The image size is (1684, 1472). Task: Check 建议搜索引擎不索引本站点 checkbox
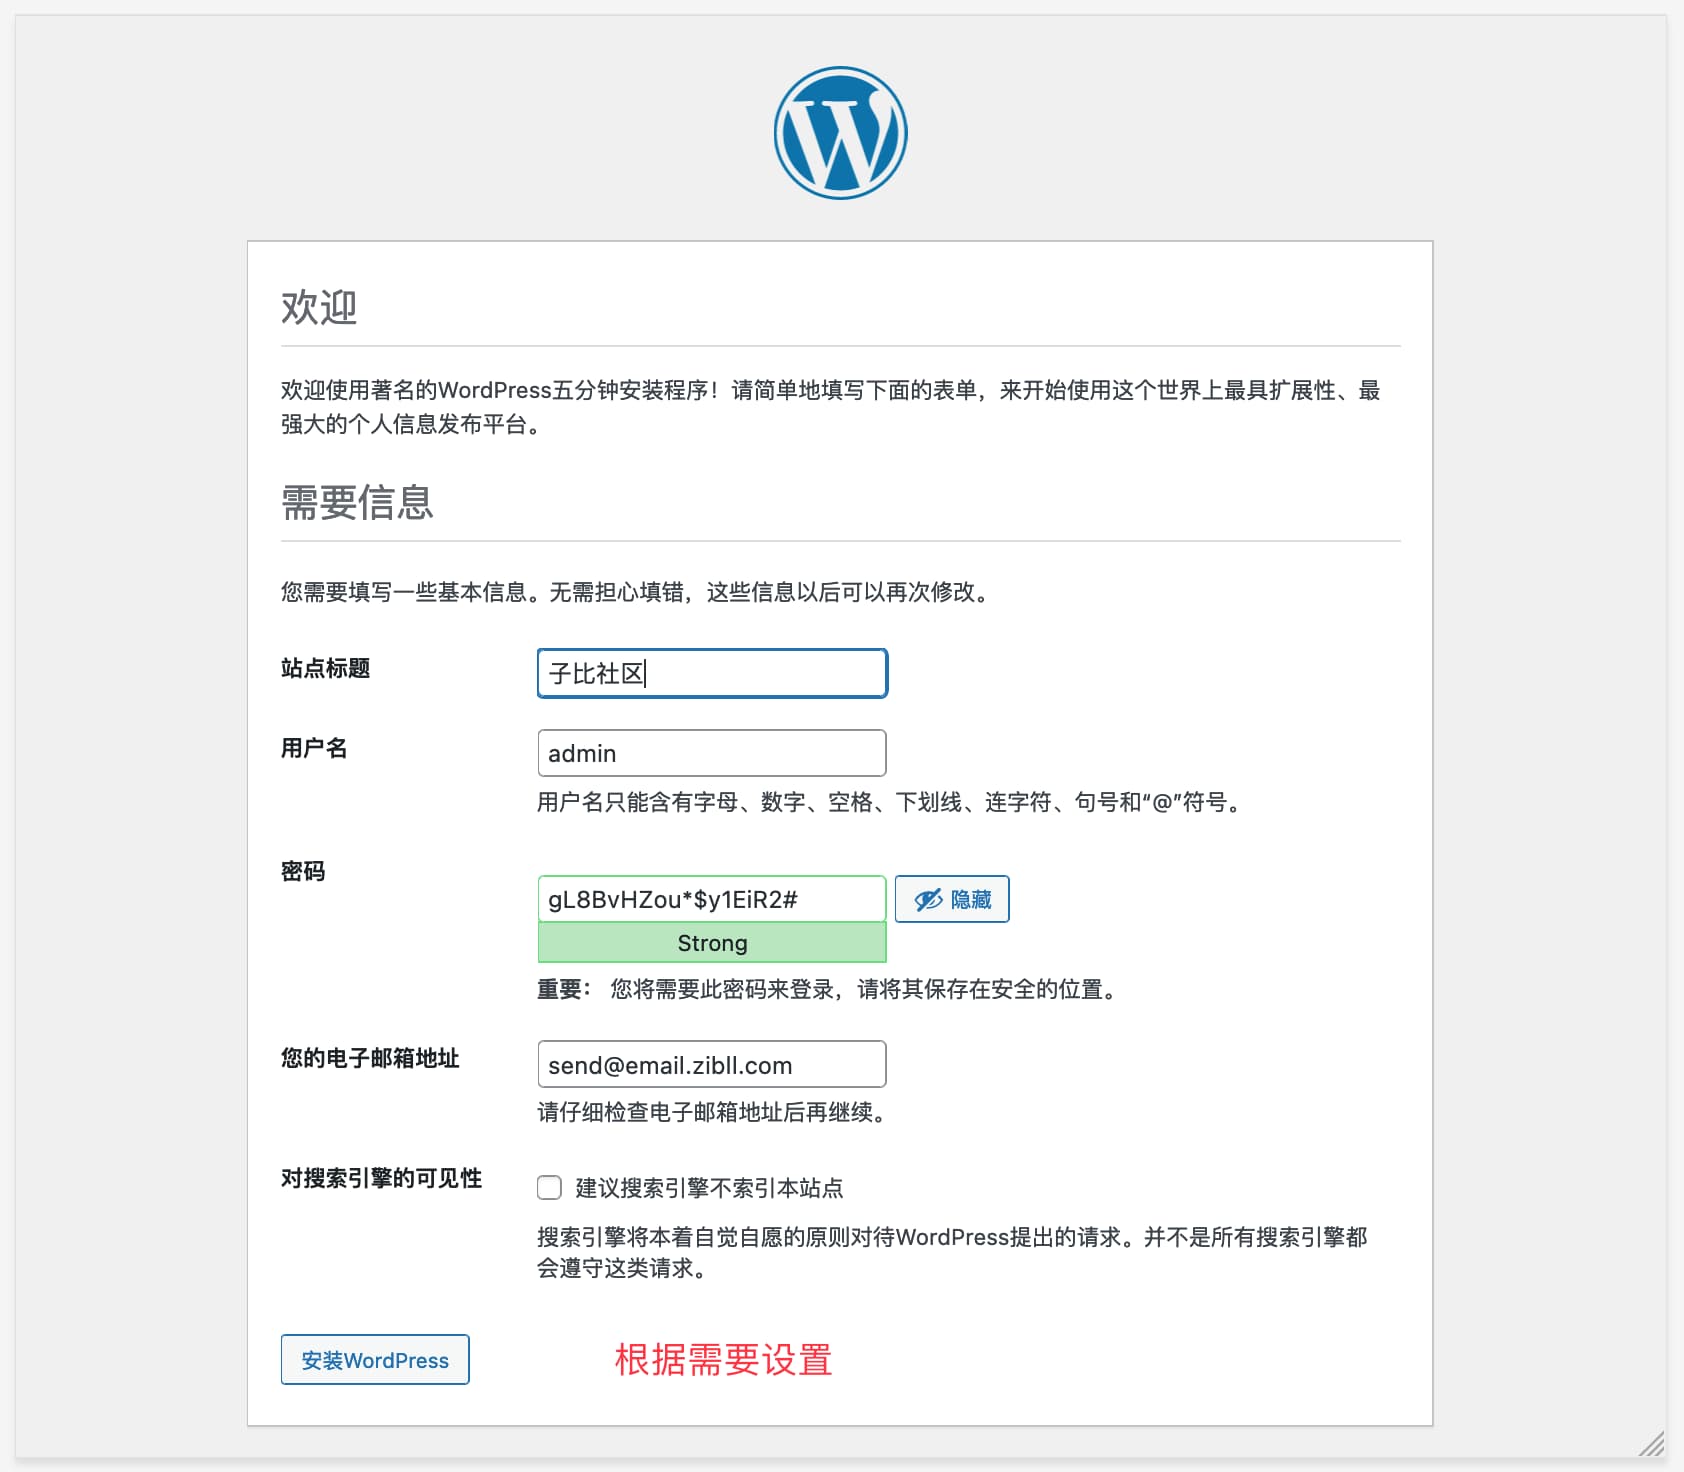(x=548, y=1187)
